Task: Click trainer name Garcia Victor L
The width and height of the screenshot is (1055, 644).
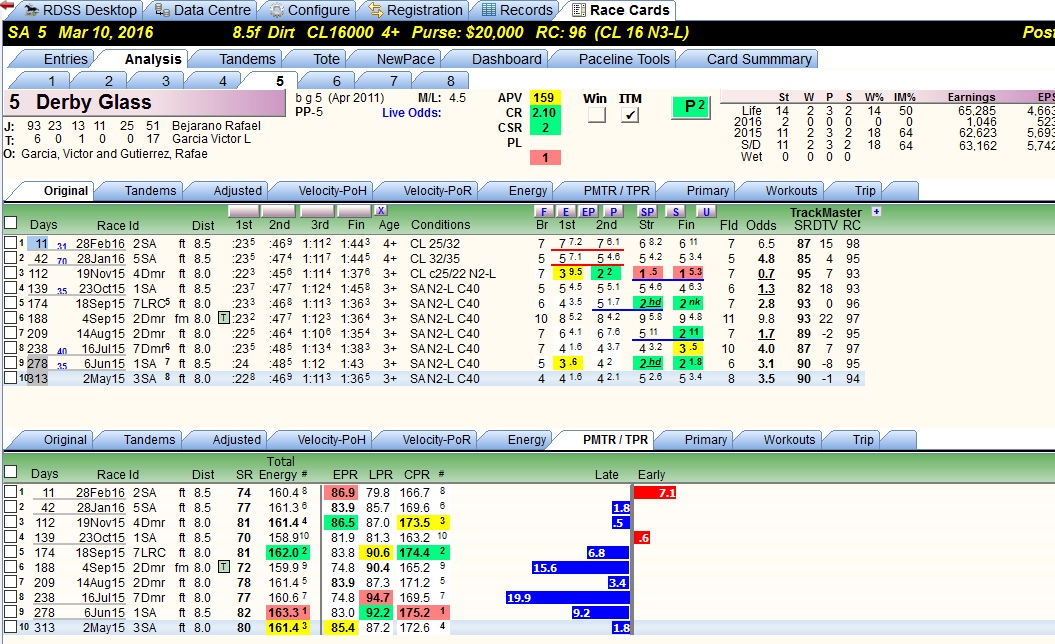Action: [x=211, y=139]
